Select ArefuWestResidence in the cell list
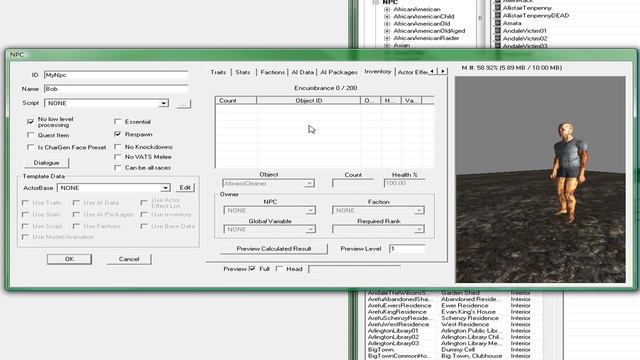640x360 pixels. (398, 324)
